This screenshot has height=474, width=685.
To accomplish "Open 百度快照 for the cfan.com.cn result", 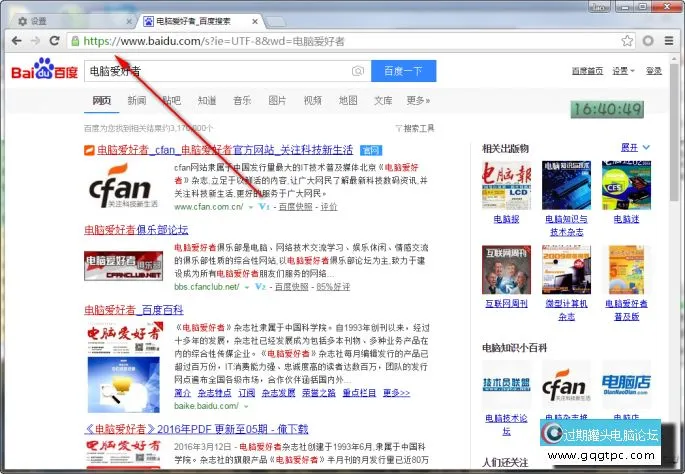I will coord(295,207).
